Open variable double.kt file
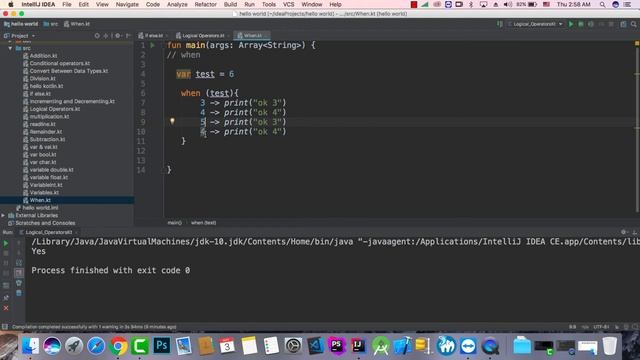The width and height of the screenshot is (640, 360). pos(51,170)
